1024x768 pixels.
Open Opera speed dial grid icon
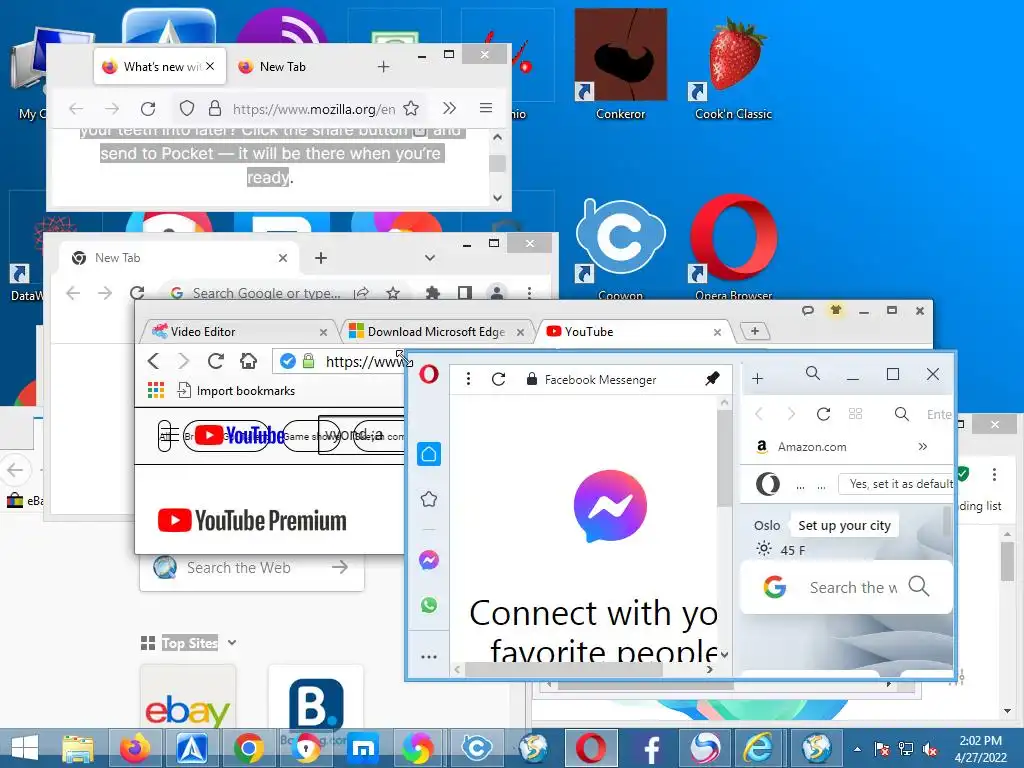856,414
